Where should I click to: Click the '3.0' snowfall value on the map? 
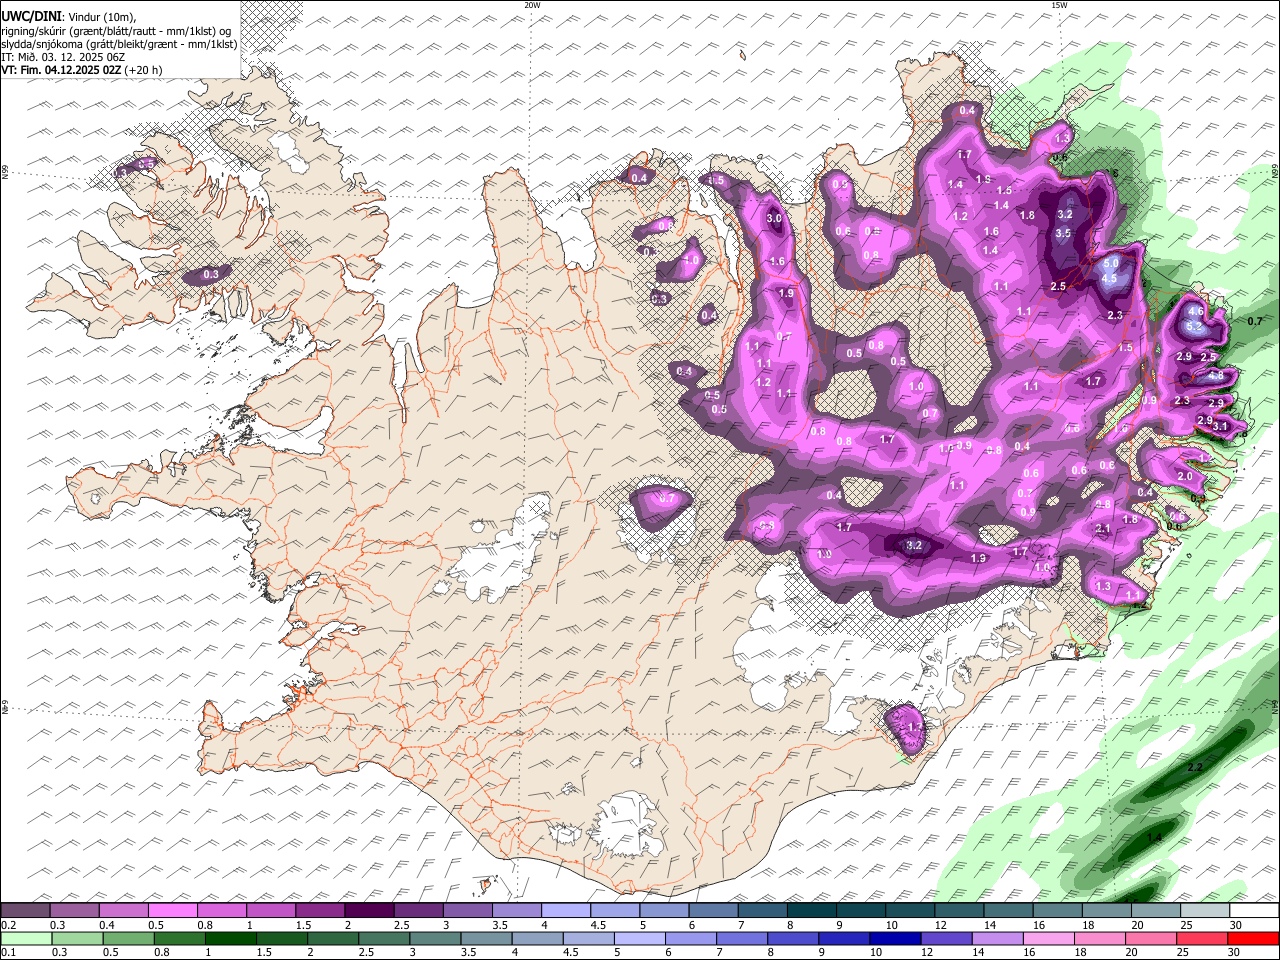774,218
